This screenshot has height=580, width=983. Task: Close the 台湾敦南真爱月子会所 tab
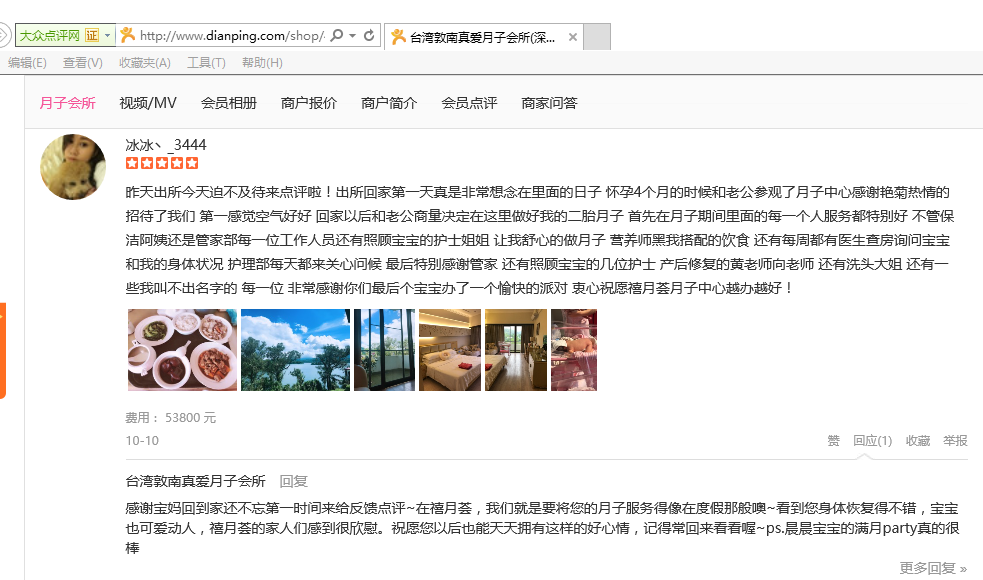[572, 37]
